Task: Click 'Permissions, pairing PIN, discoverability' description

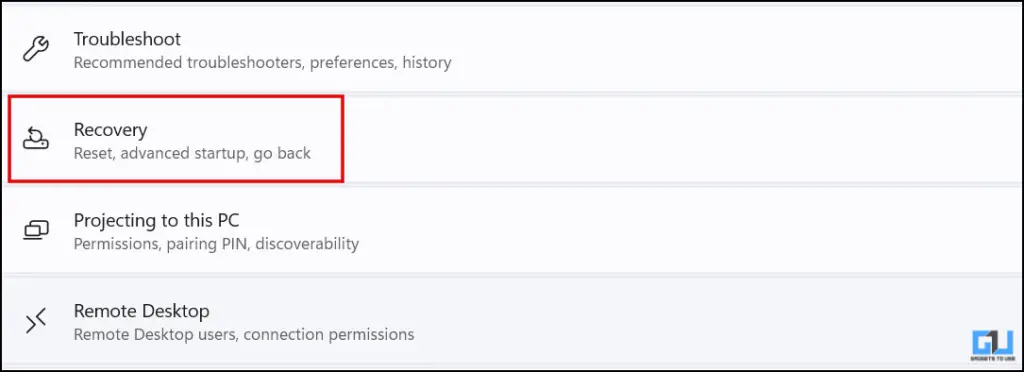Action: tap(216, 245)
